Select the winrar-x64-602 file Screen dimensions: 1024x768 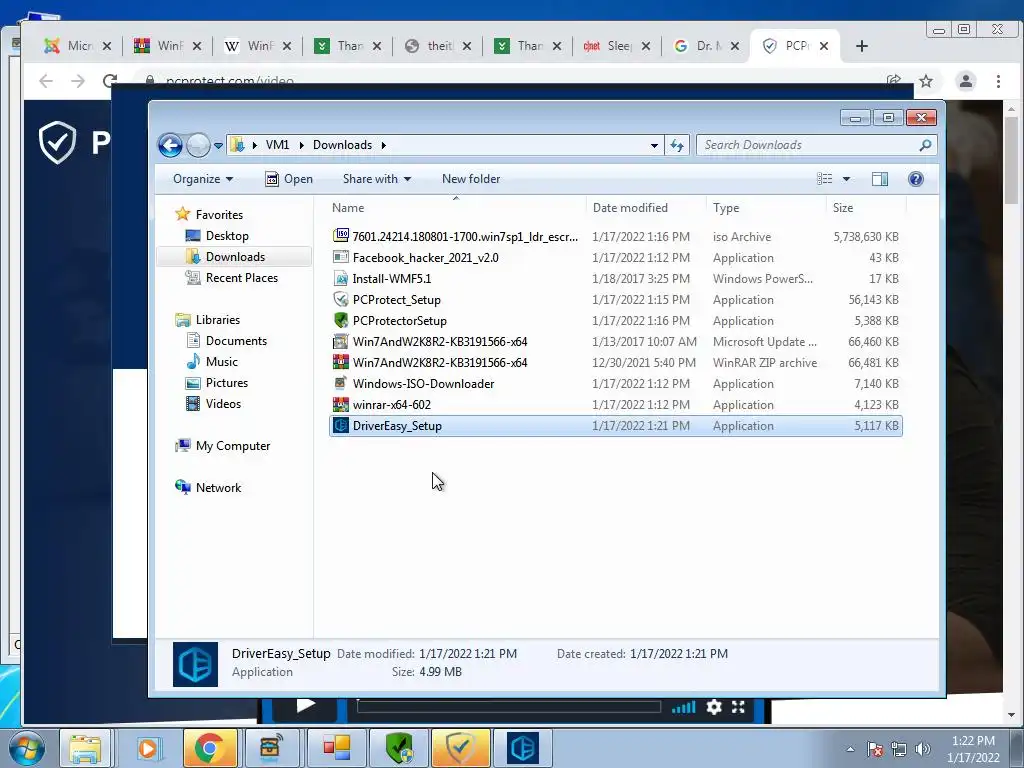616,405
